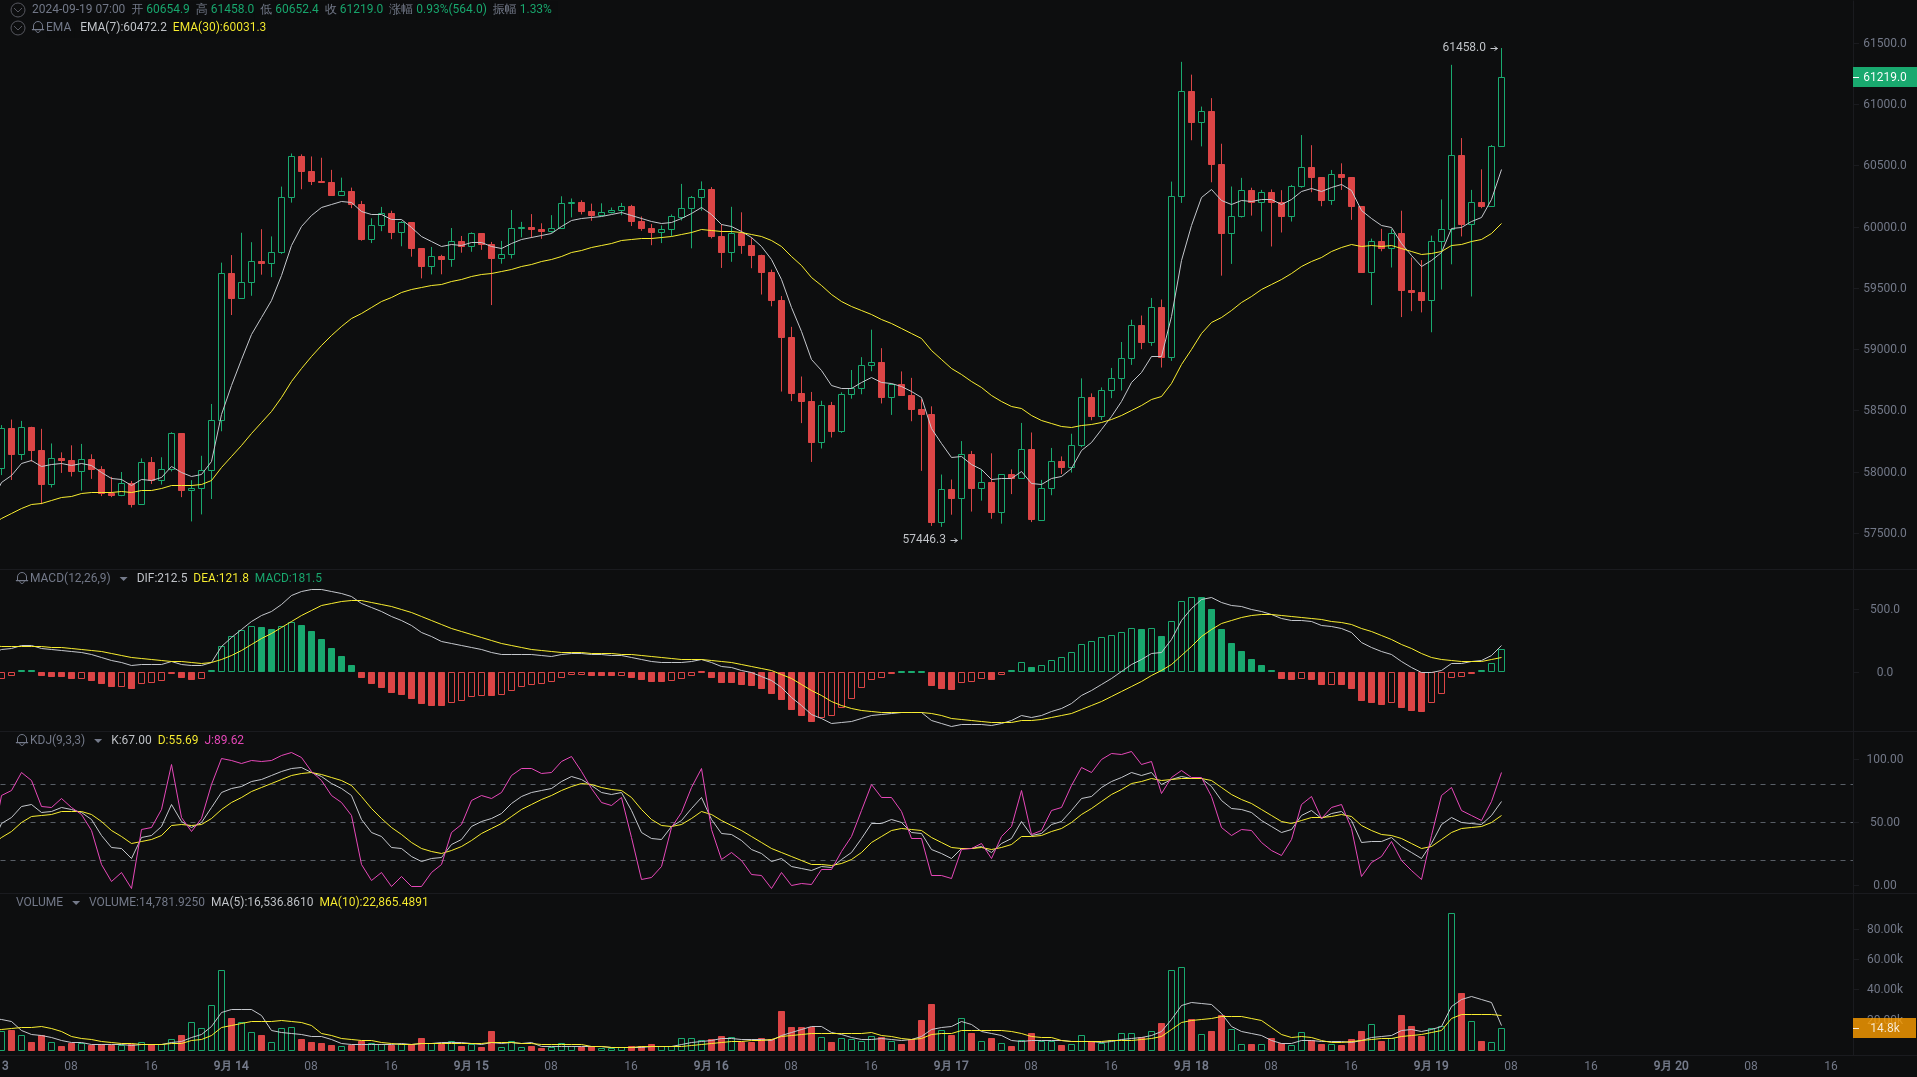Click the DIF:212.5 readout

tap(162, 578)
